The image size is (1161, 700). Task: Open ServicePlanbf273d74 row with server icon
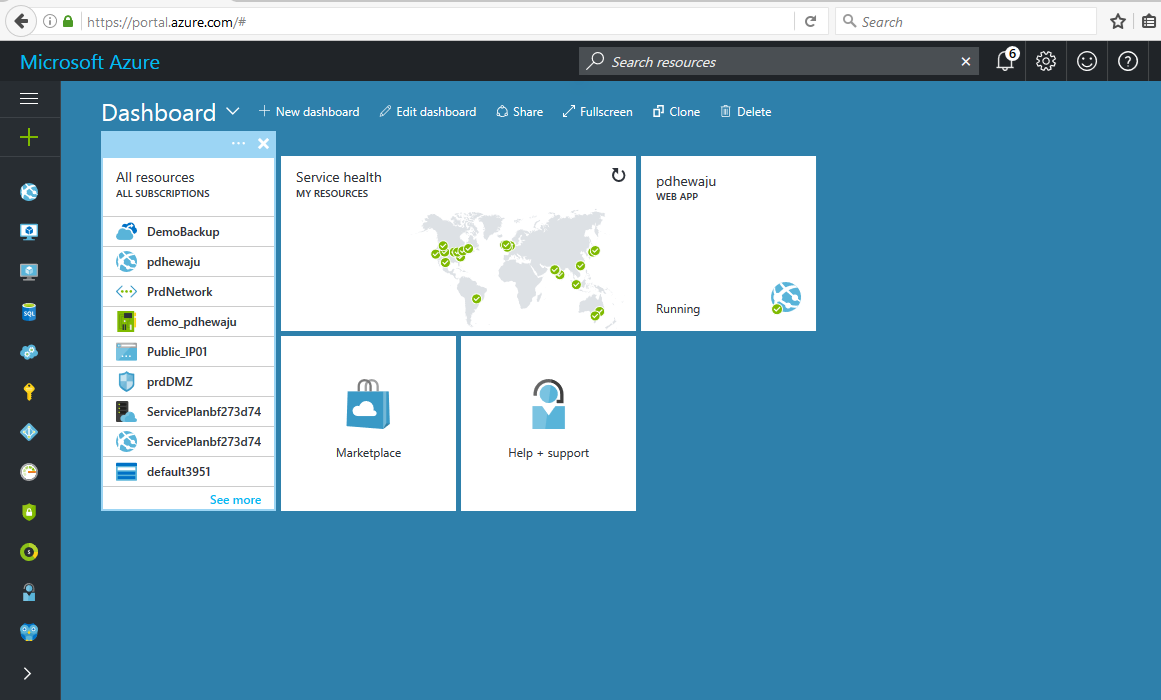[x=188, y=412]
